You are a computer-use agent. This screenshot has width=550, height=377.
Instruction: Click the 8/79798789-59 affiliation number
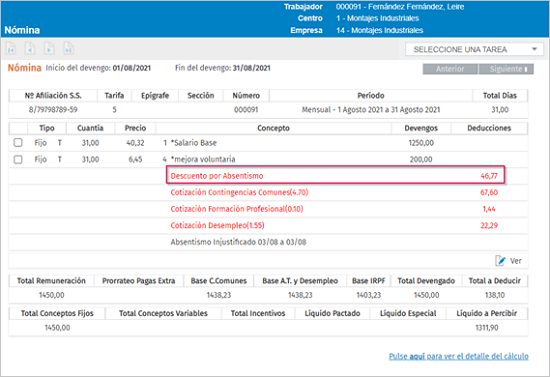tap(53, 110)
